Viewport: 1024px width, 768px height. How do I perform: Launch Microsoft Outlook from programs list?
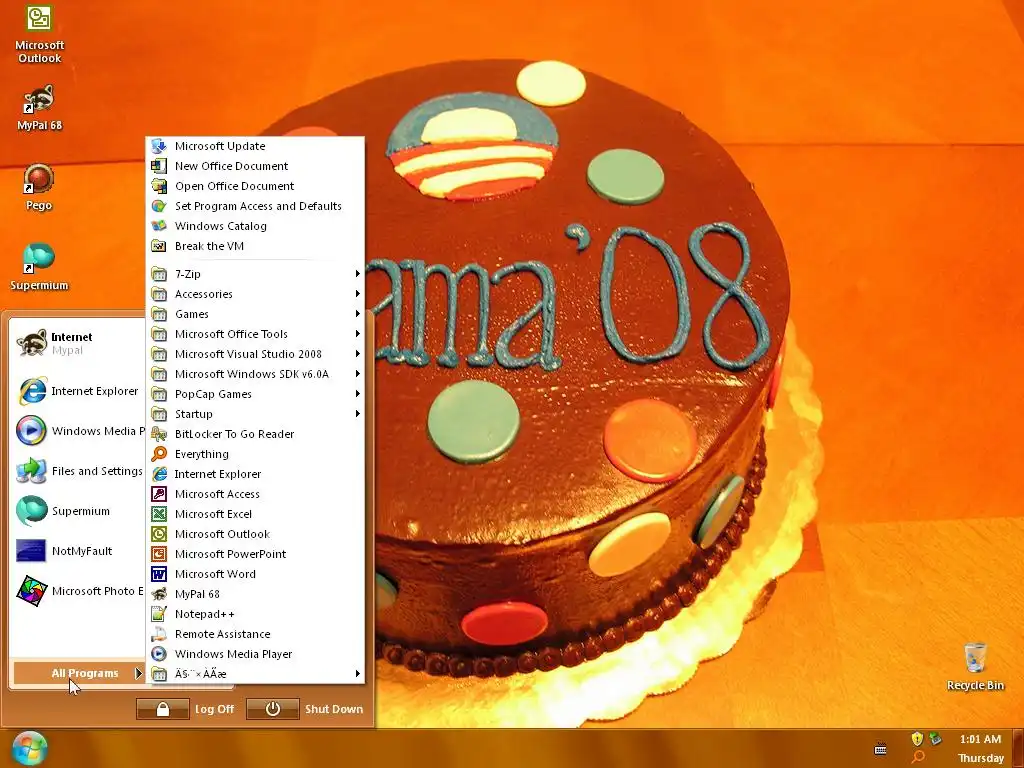(255, 534)
